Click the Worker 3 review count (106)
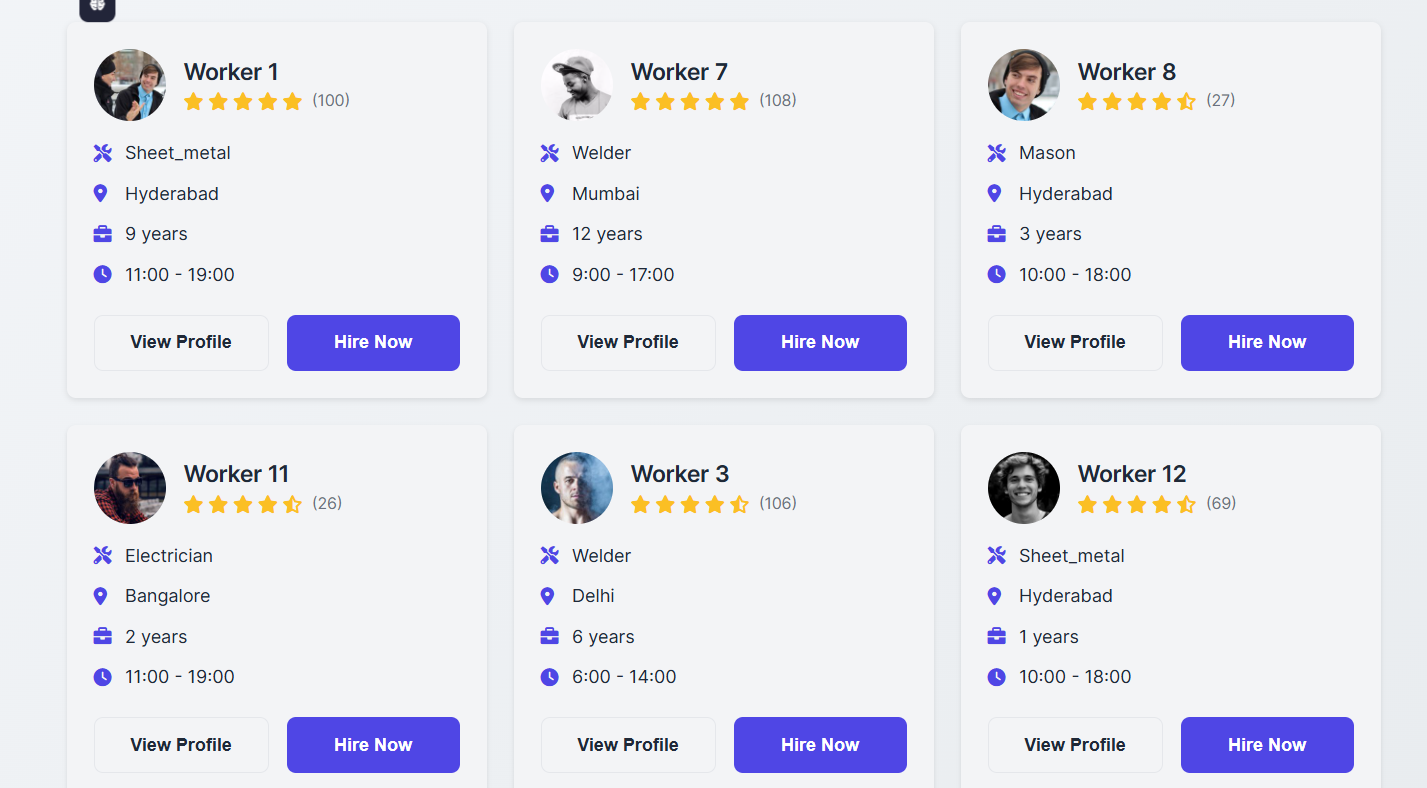 (x=778, y=503)
